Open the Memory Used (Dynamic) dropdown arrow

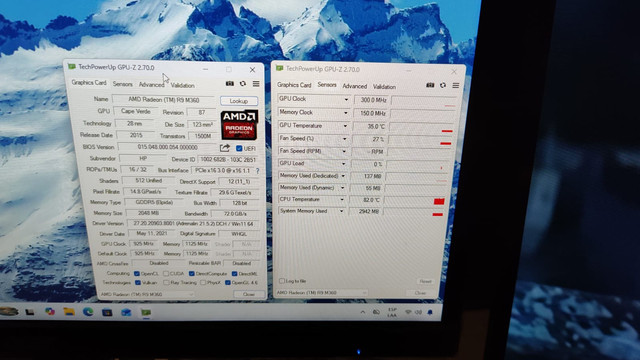tap(342, 188)
